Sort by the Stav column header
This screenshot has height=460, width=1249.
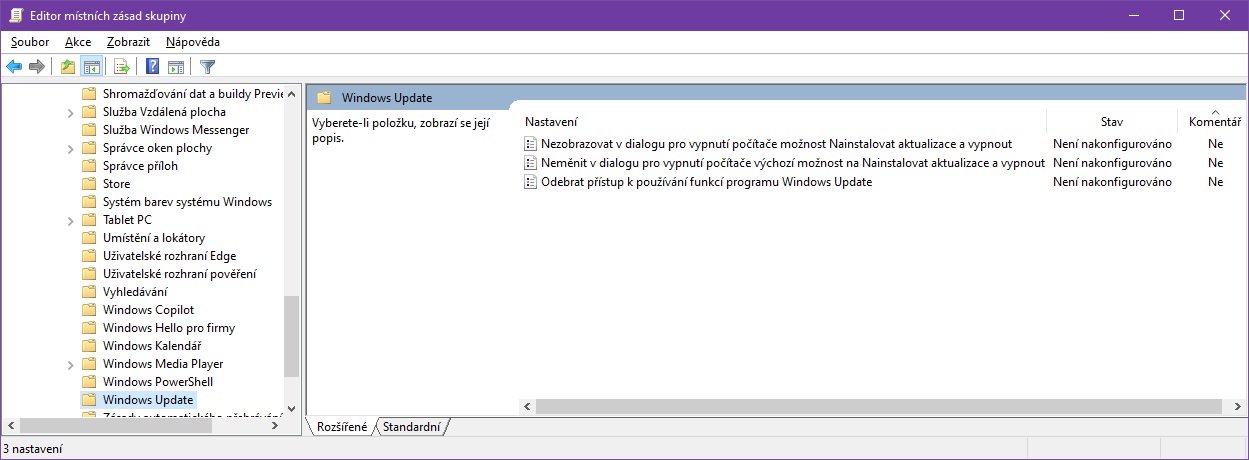pos(1111,121)
